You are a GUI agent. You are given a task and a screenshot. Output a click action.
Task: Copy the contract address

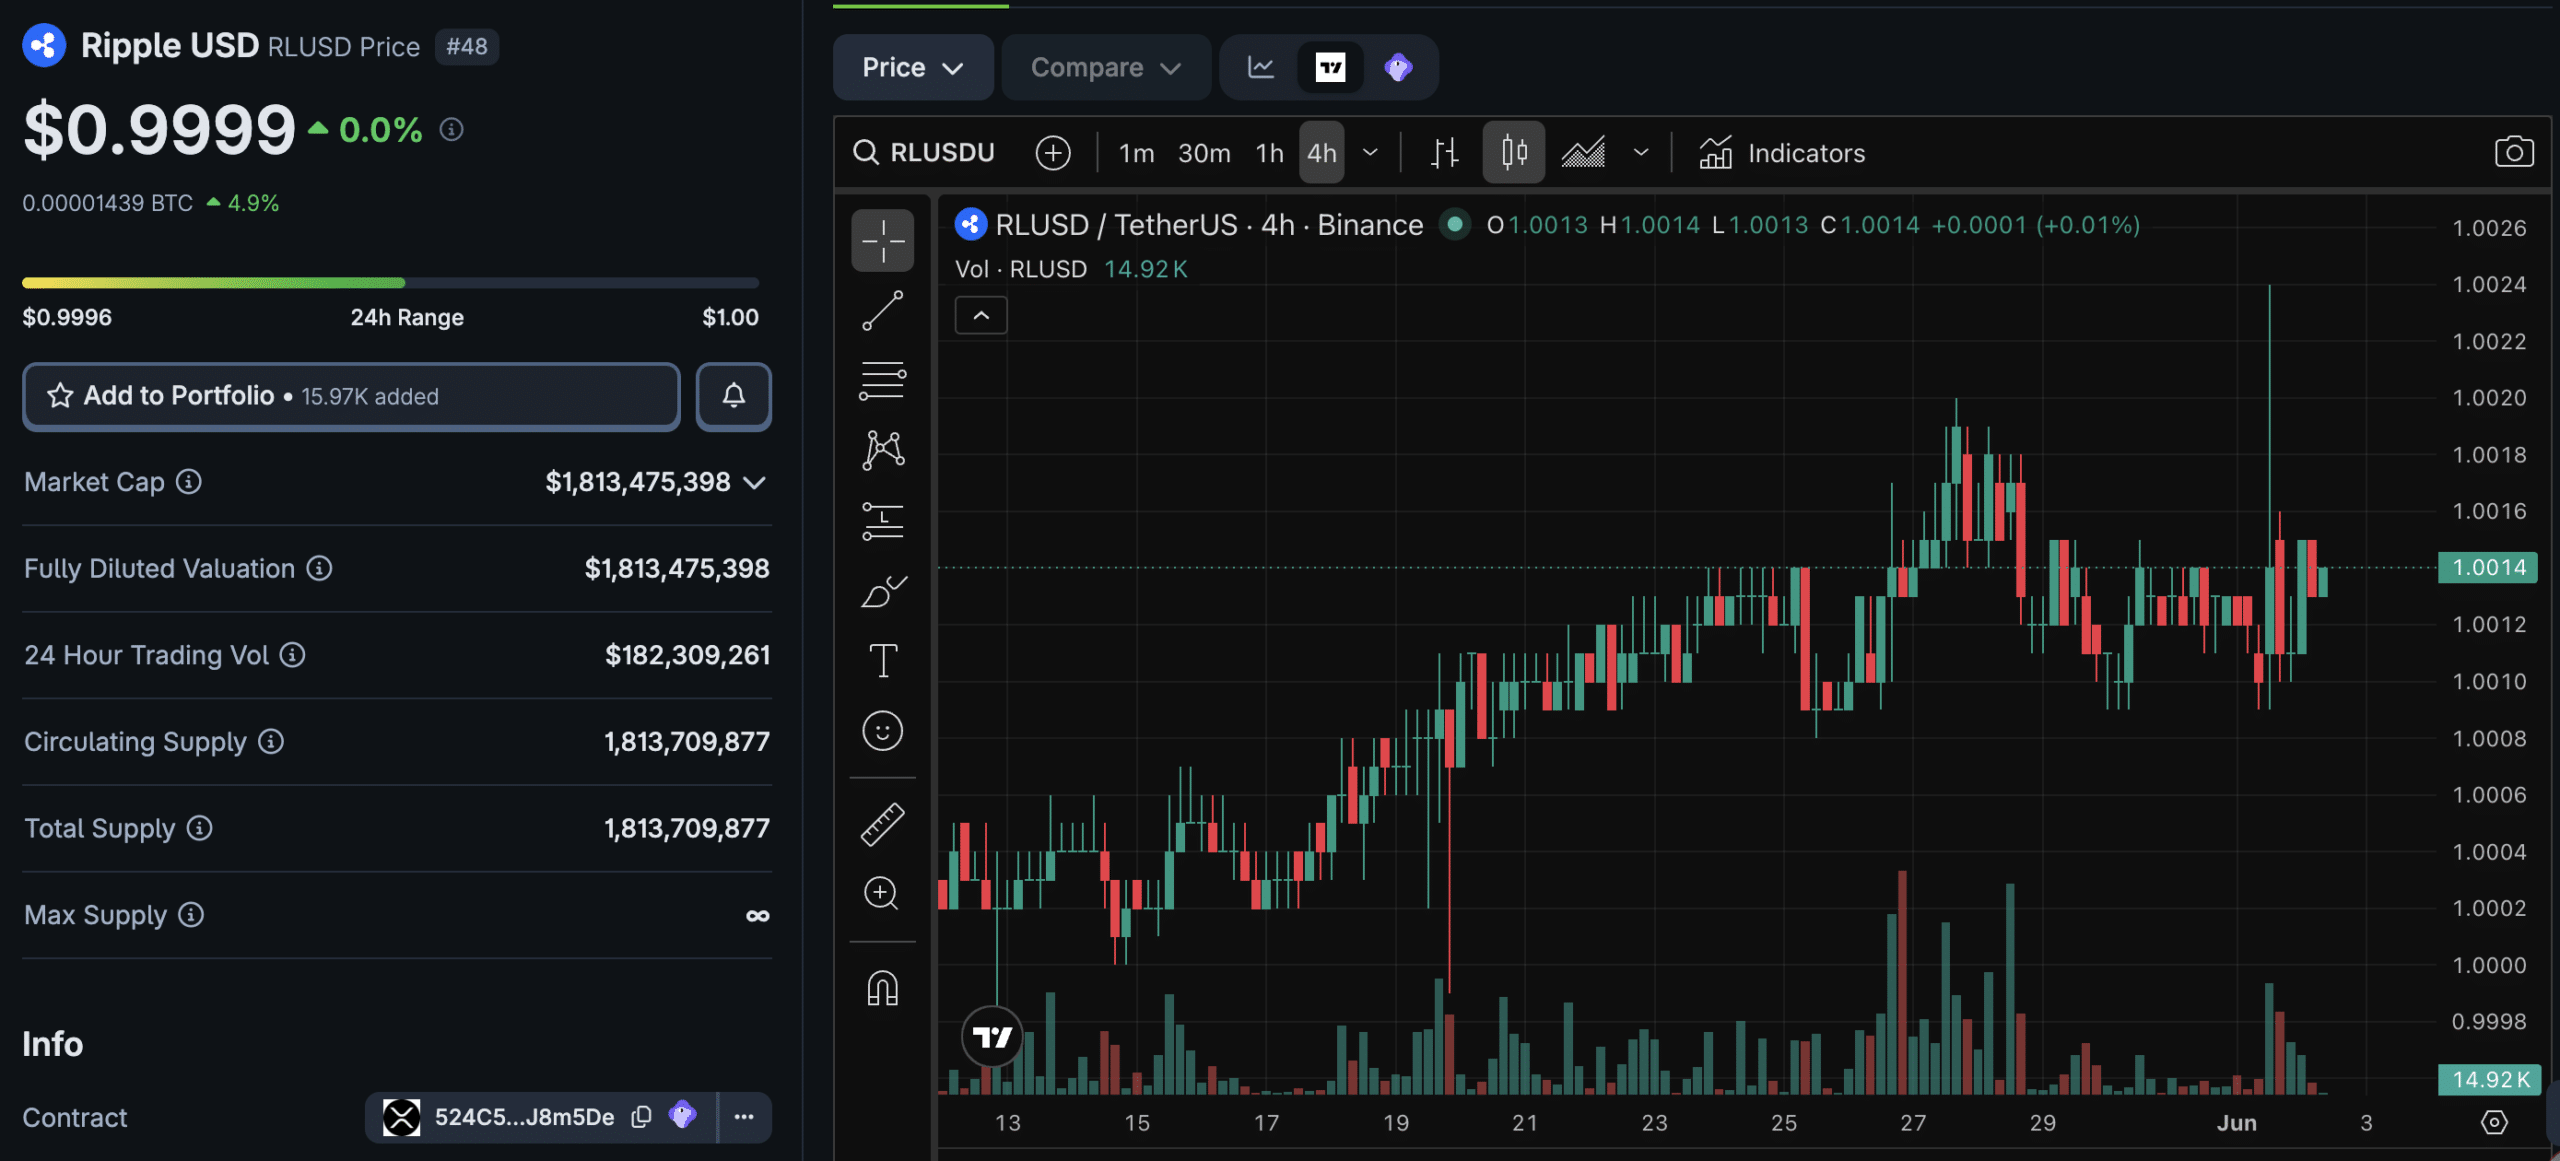tap(642, 1117)
